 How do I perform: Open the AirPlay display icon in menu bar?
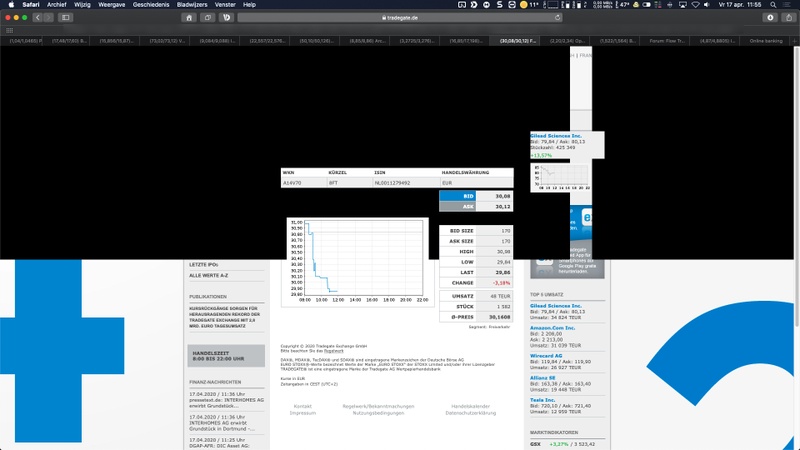tap(683, 5)
